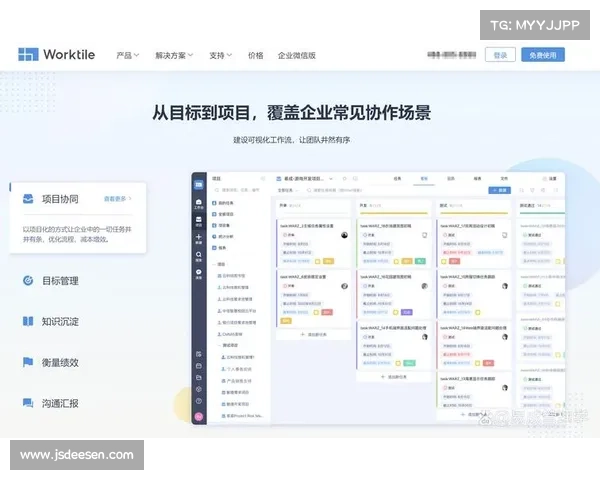Click the 衡量绩效 flag icon
600x480 pixels.
[x=28, y=362]
